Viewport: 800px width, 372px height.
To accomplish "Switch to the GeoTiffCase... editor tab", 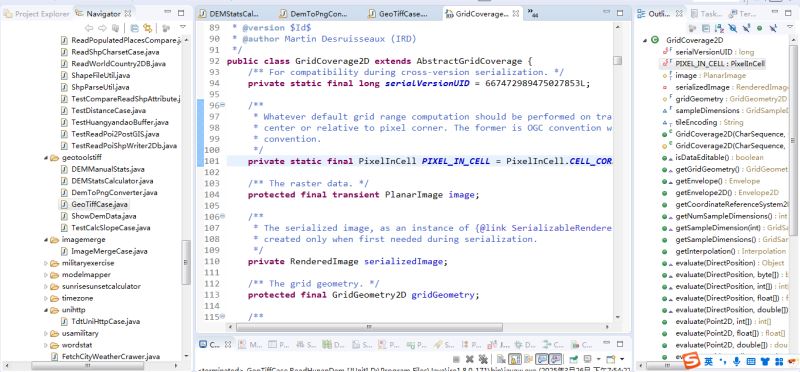I will pos(397,14).
